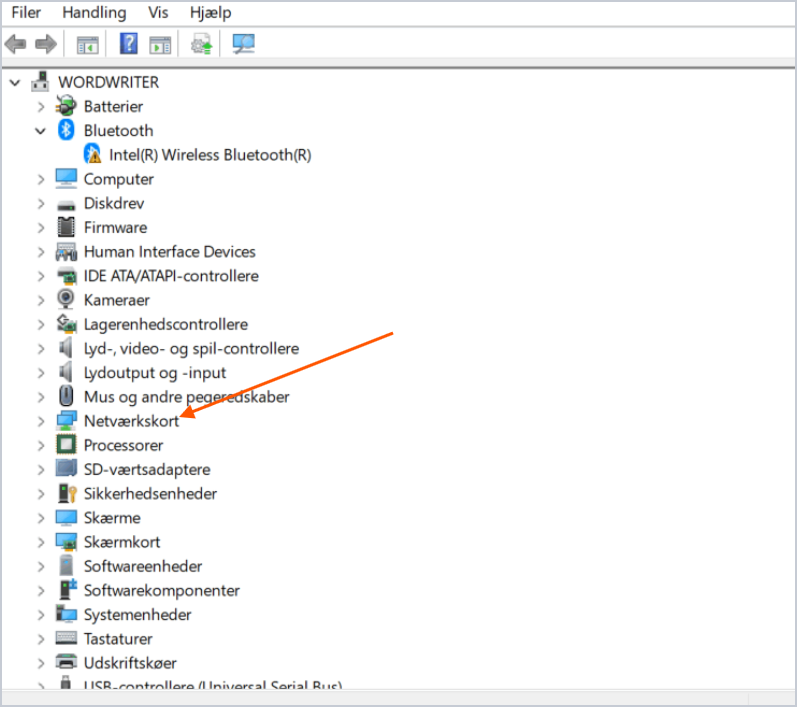Select the Netværkskort label
Image resolution: width=797 pixels, height=707 pixels.
click(132, 421)
